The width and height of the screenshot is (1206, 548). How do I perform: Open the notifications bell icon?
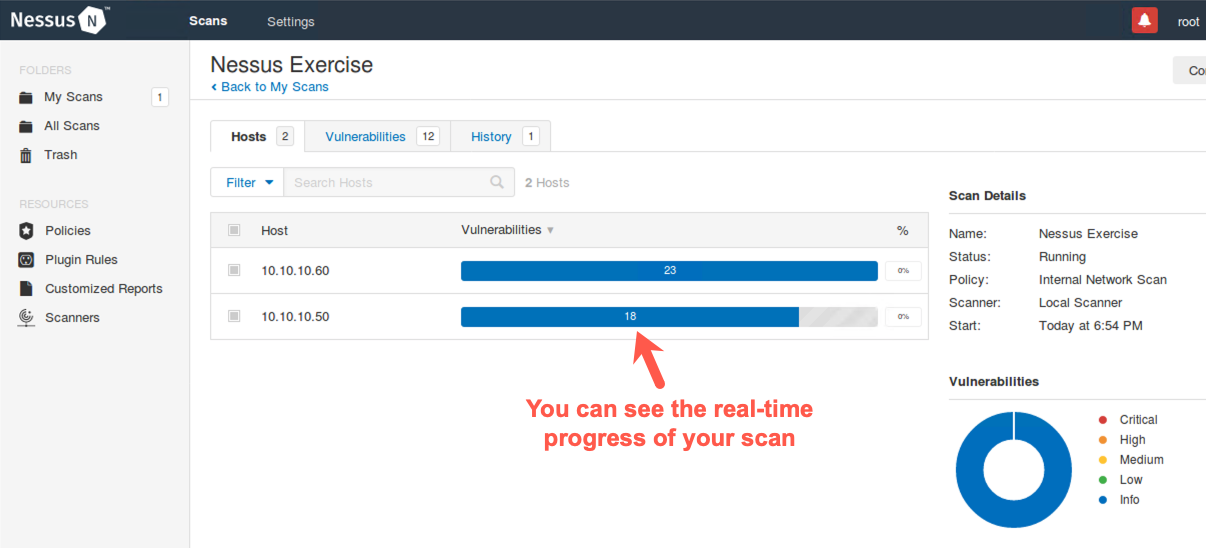1144,20
